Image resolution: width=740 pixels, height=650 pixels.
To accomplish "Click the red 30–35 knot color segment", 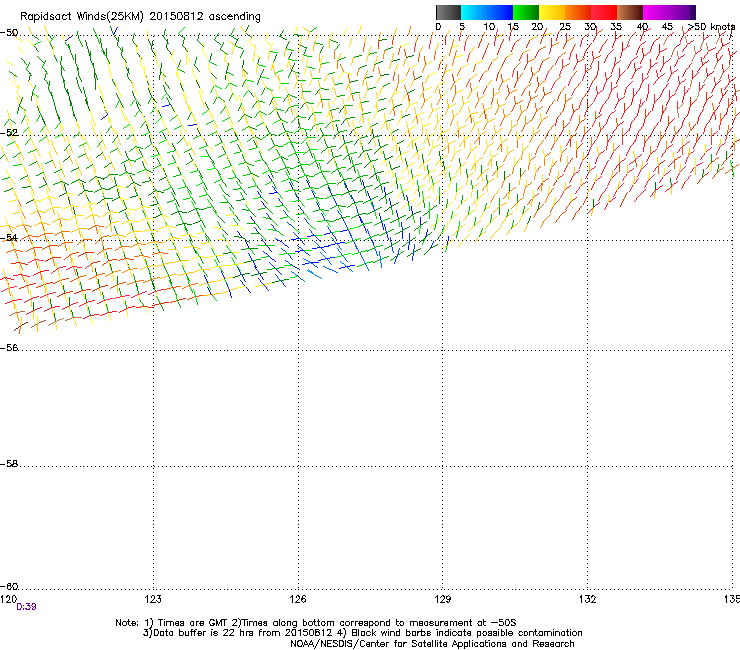I will (x=604, y=12).
